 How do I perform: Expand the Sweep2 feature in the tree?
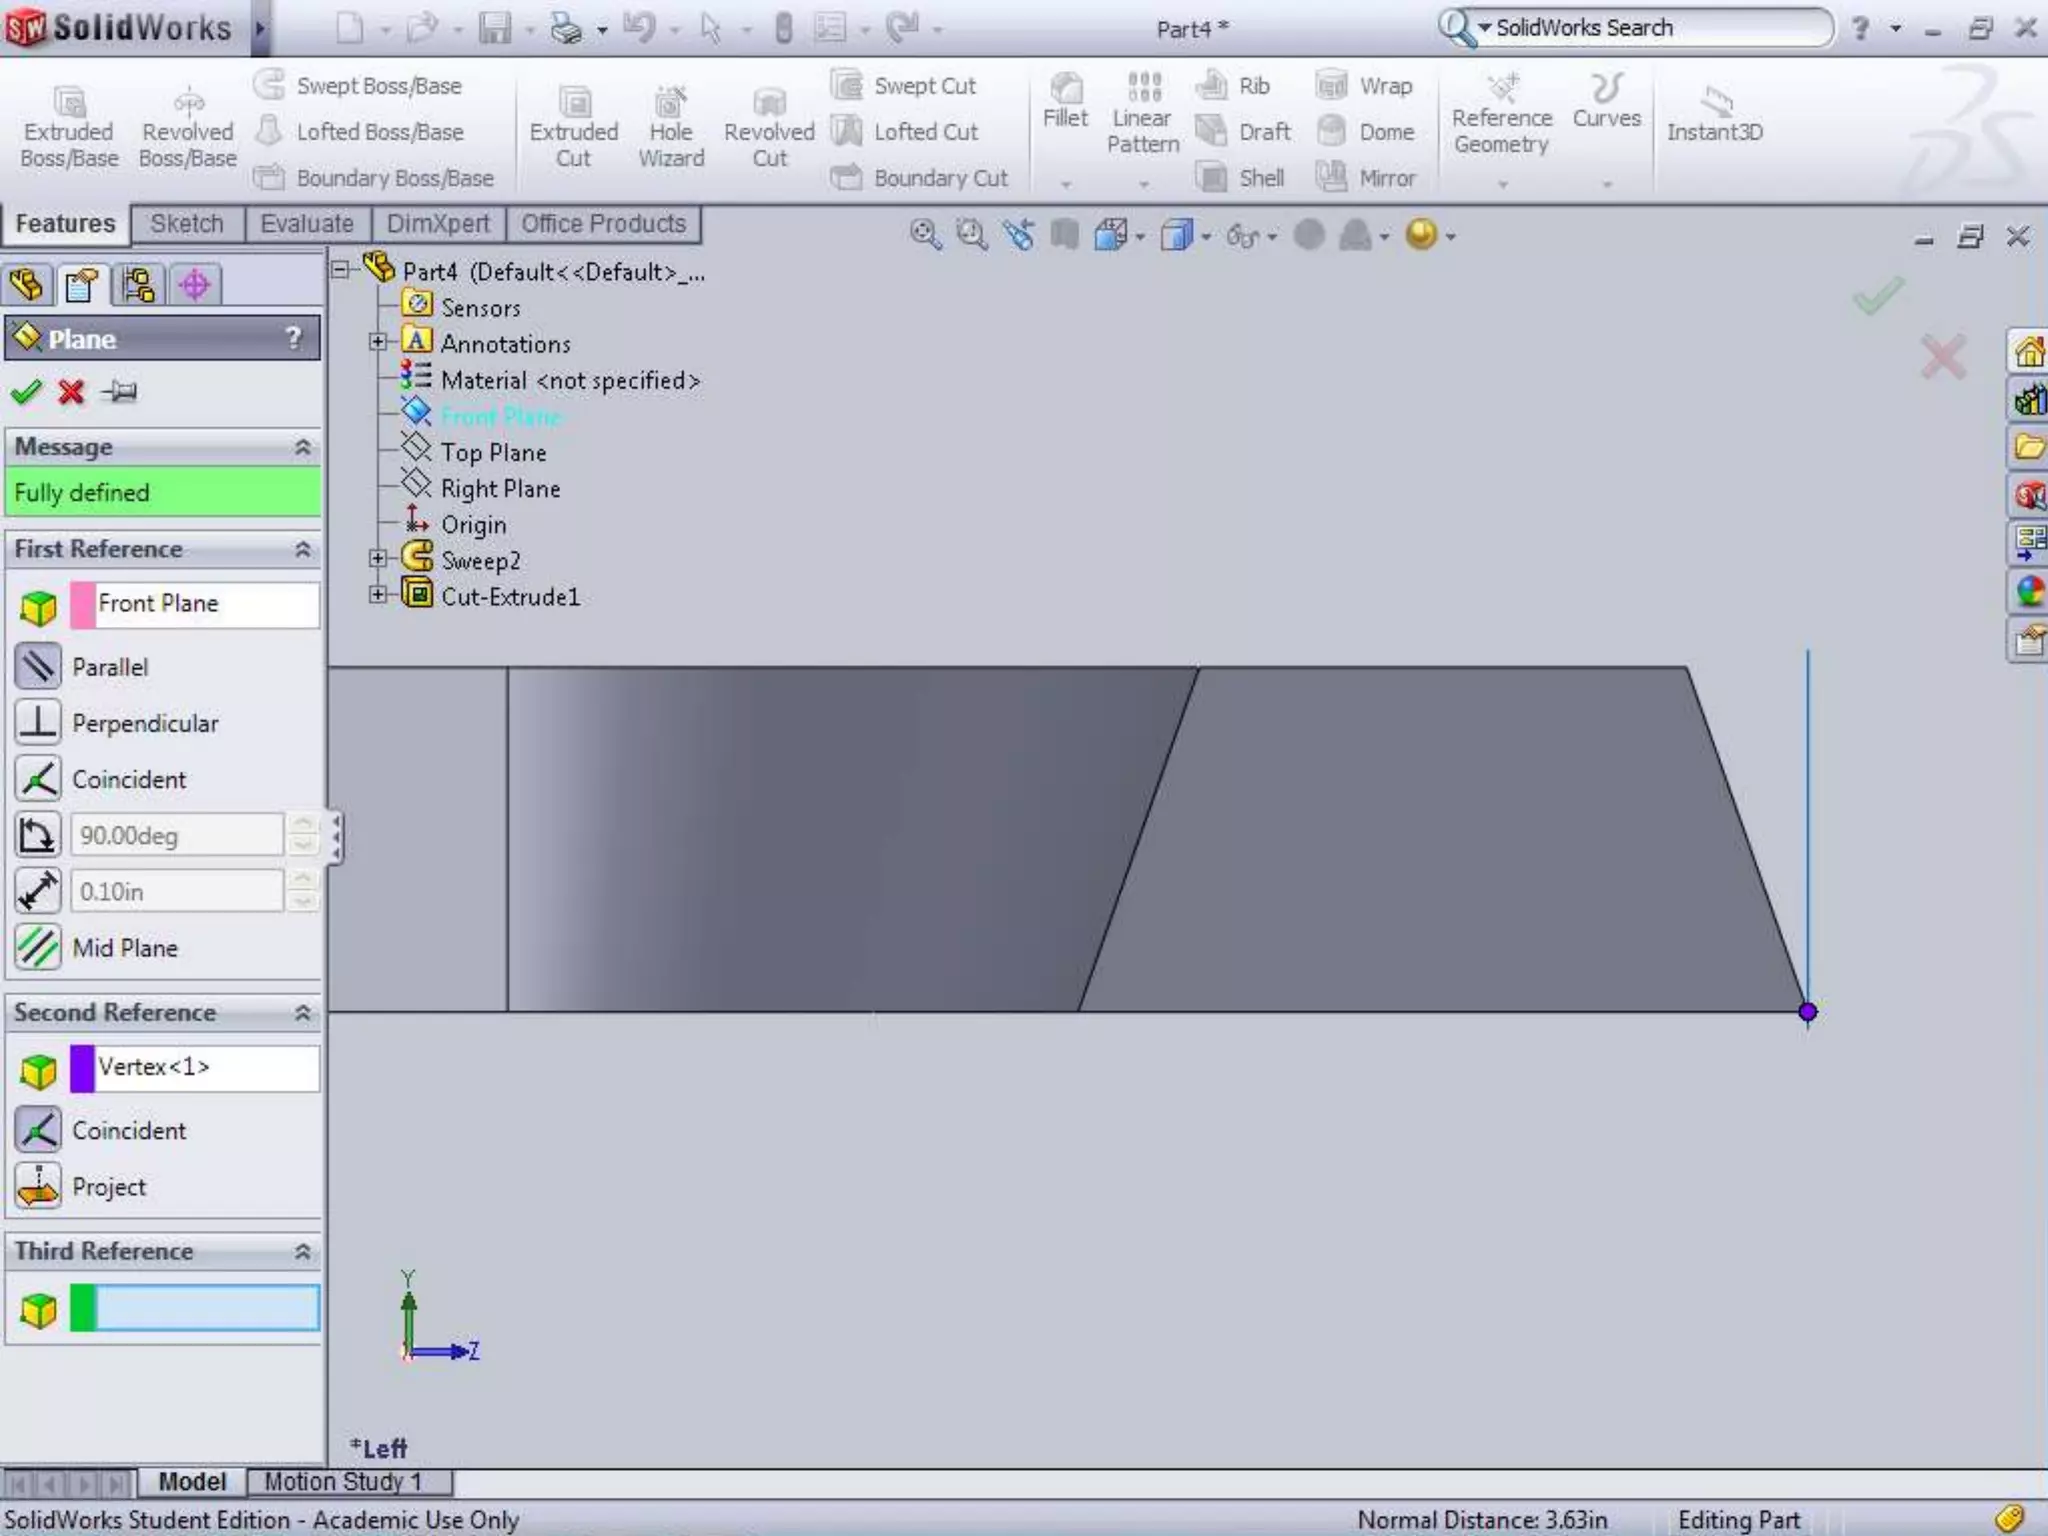pos(377,559)
